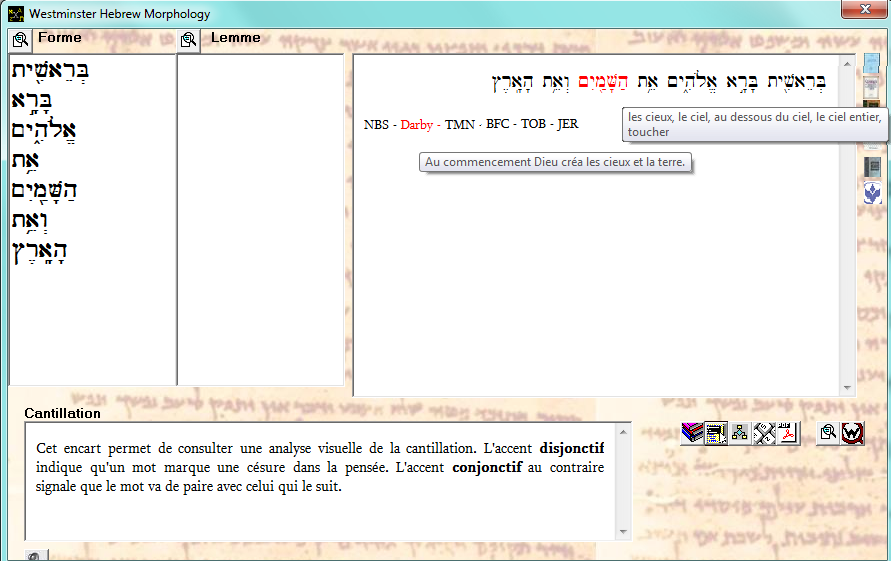
Task: Open the light blue book thumbnail in the sidebar
Action: [872, 63]
